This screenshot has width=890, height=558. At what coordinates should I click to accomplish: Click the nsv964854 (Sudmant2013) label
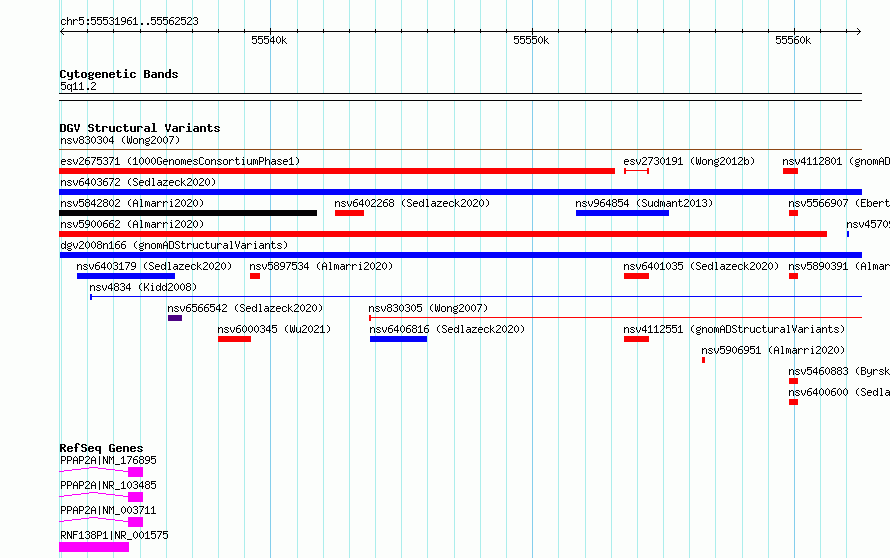(x=644, y=203)
